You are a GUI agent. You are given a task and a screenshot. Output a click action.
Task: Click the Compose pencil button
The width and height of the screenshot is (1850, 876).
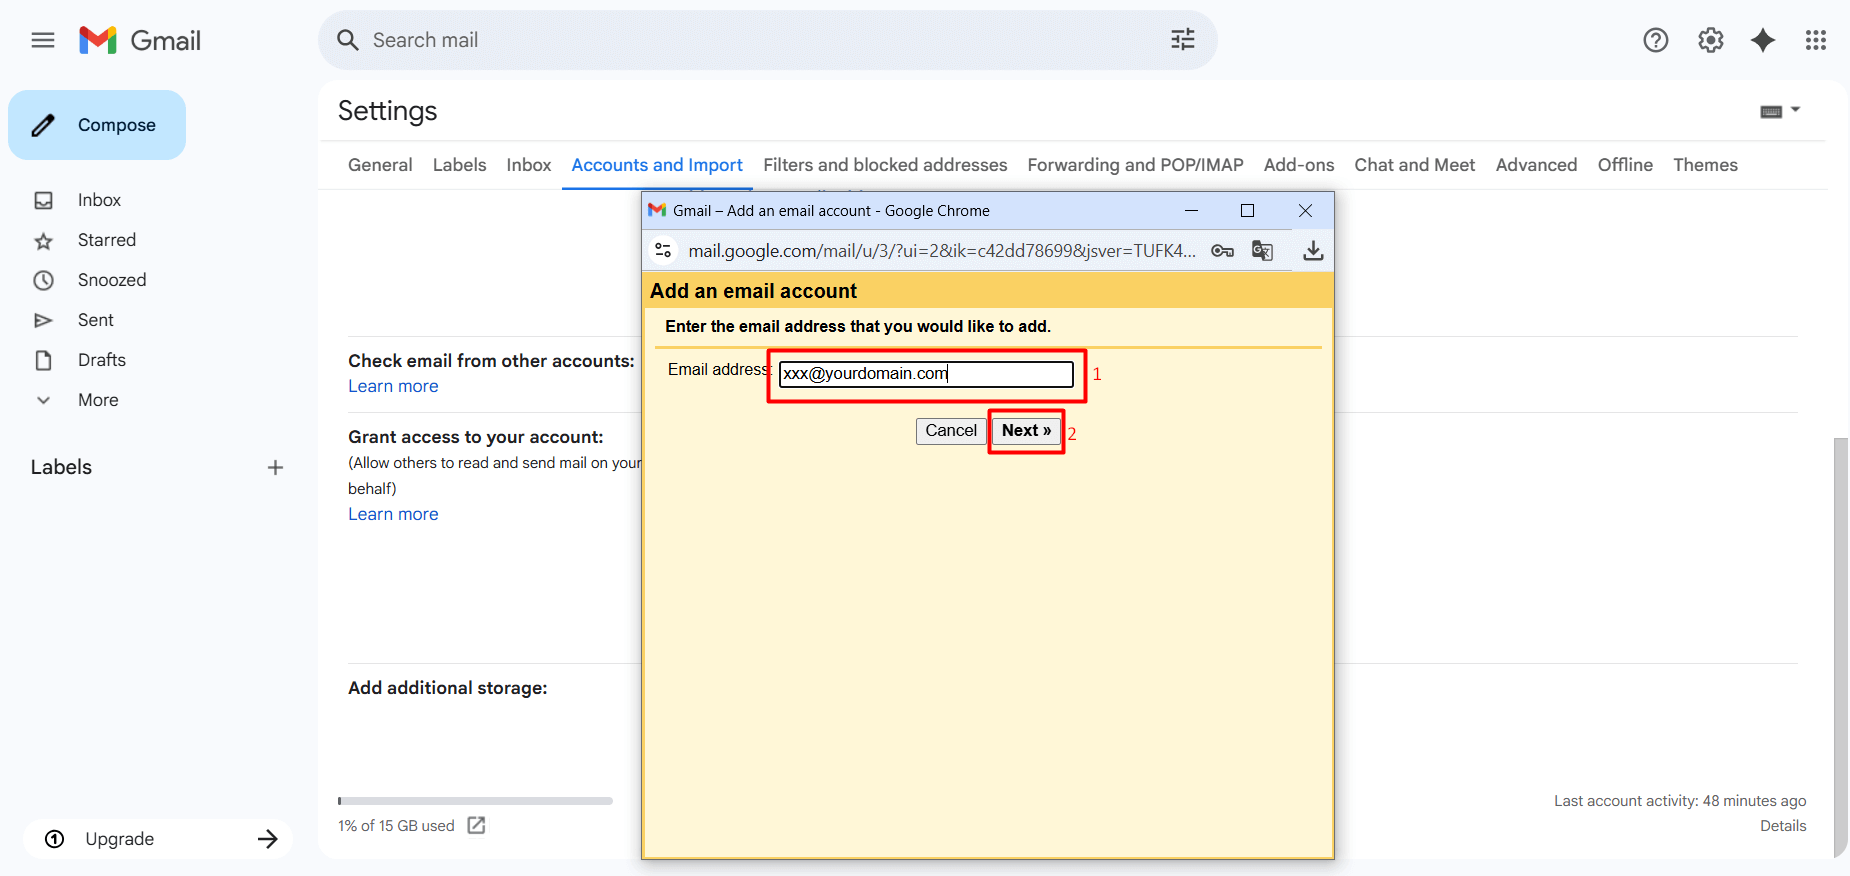click(97, 125)
